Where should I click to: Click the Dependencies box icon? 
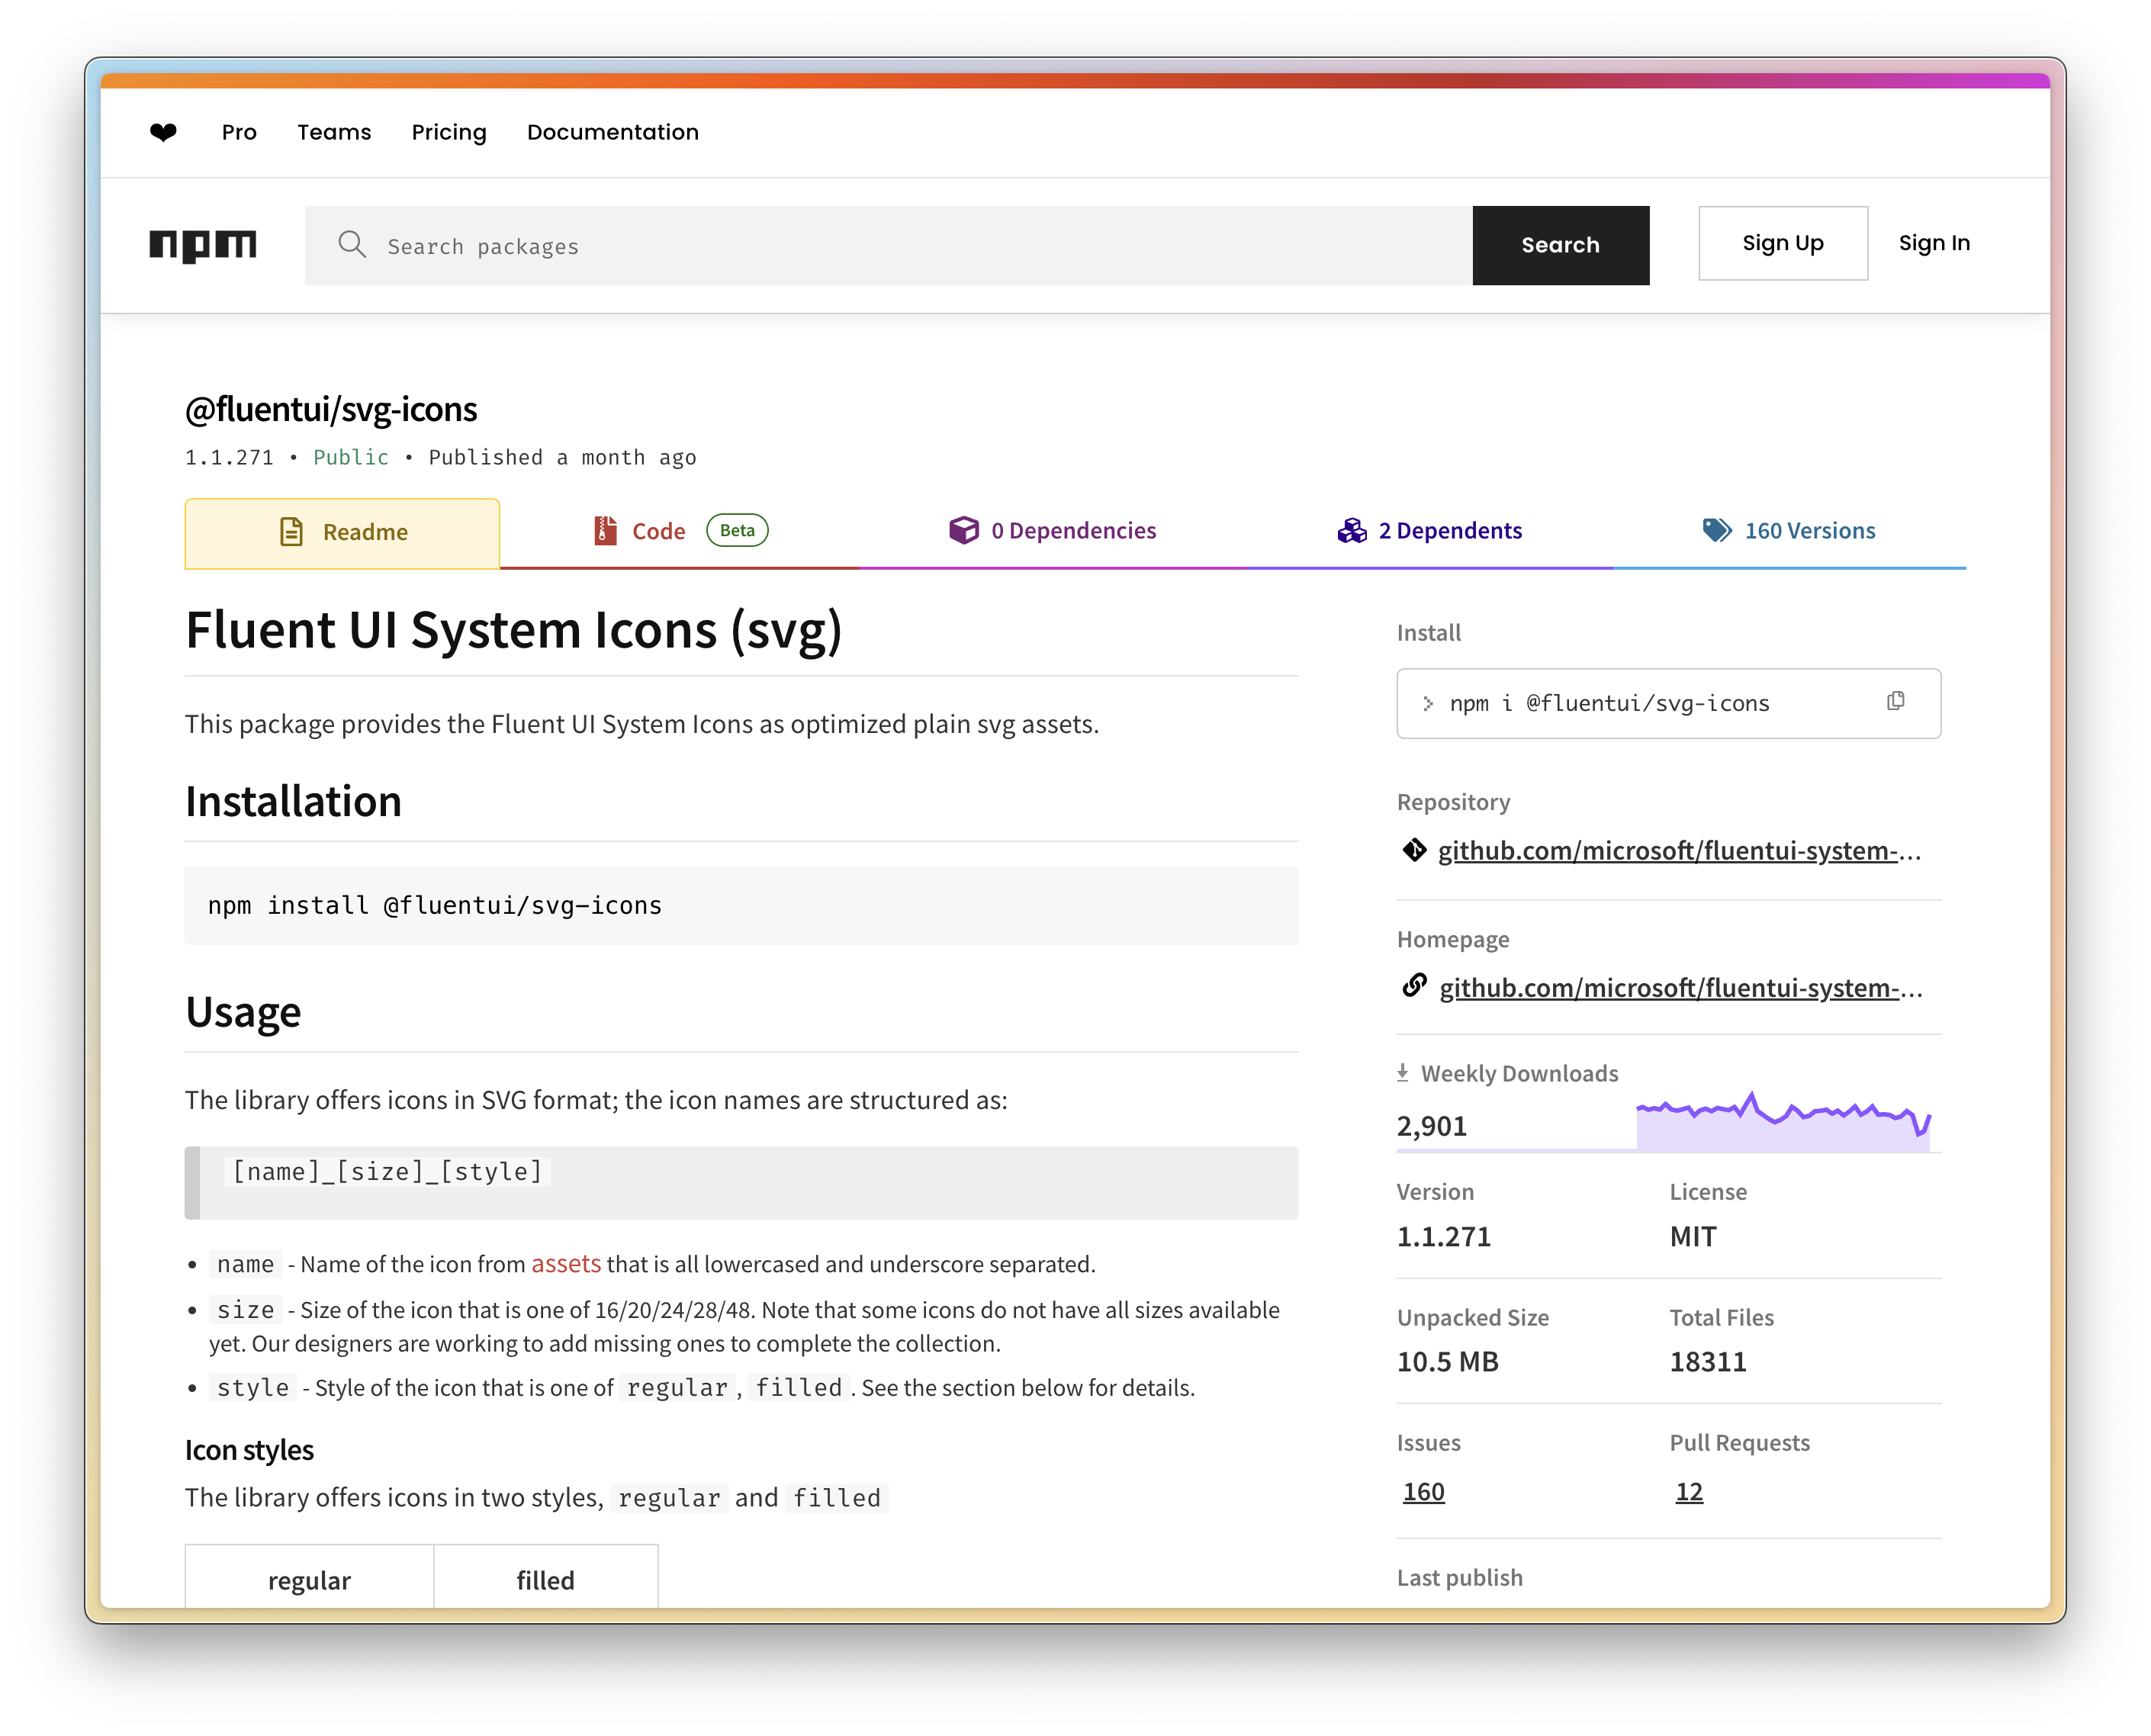(964, 530)
